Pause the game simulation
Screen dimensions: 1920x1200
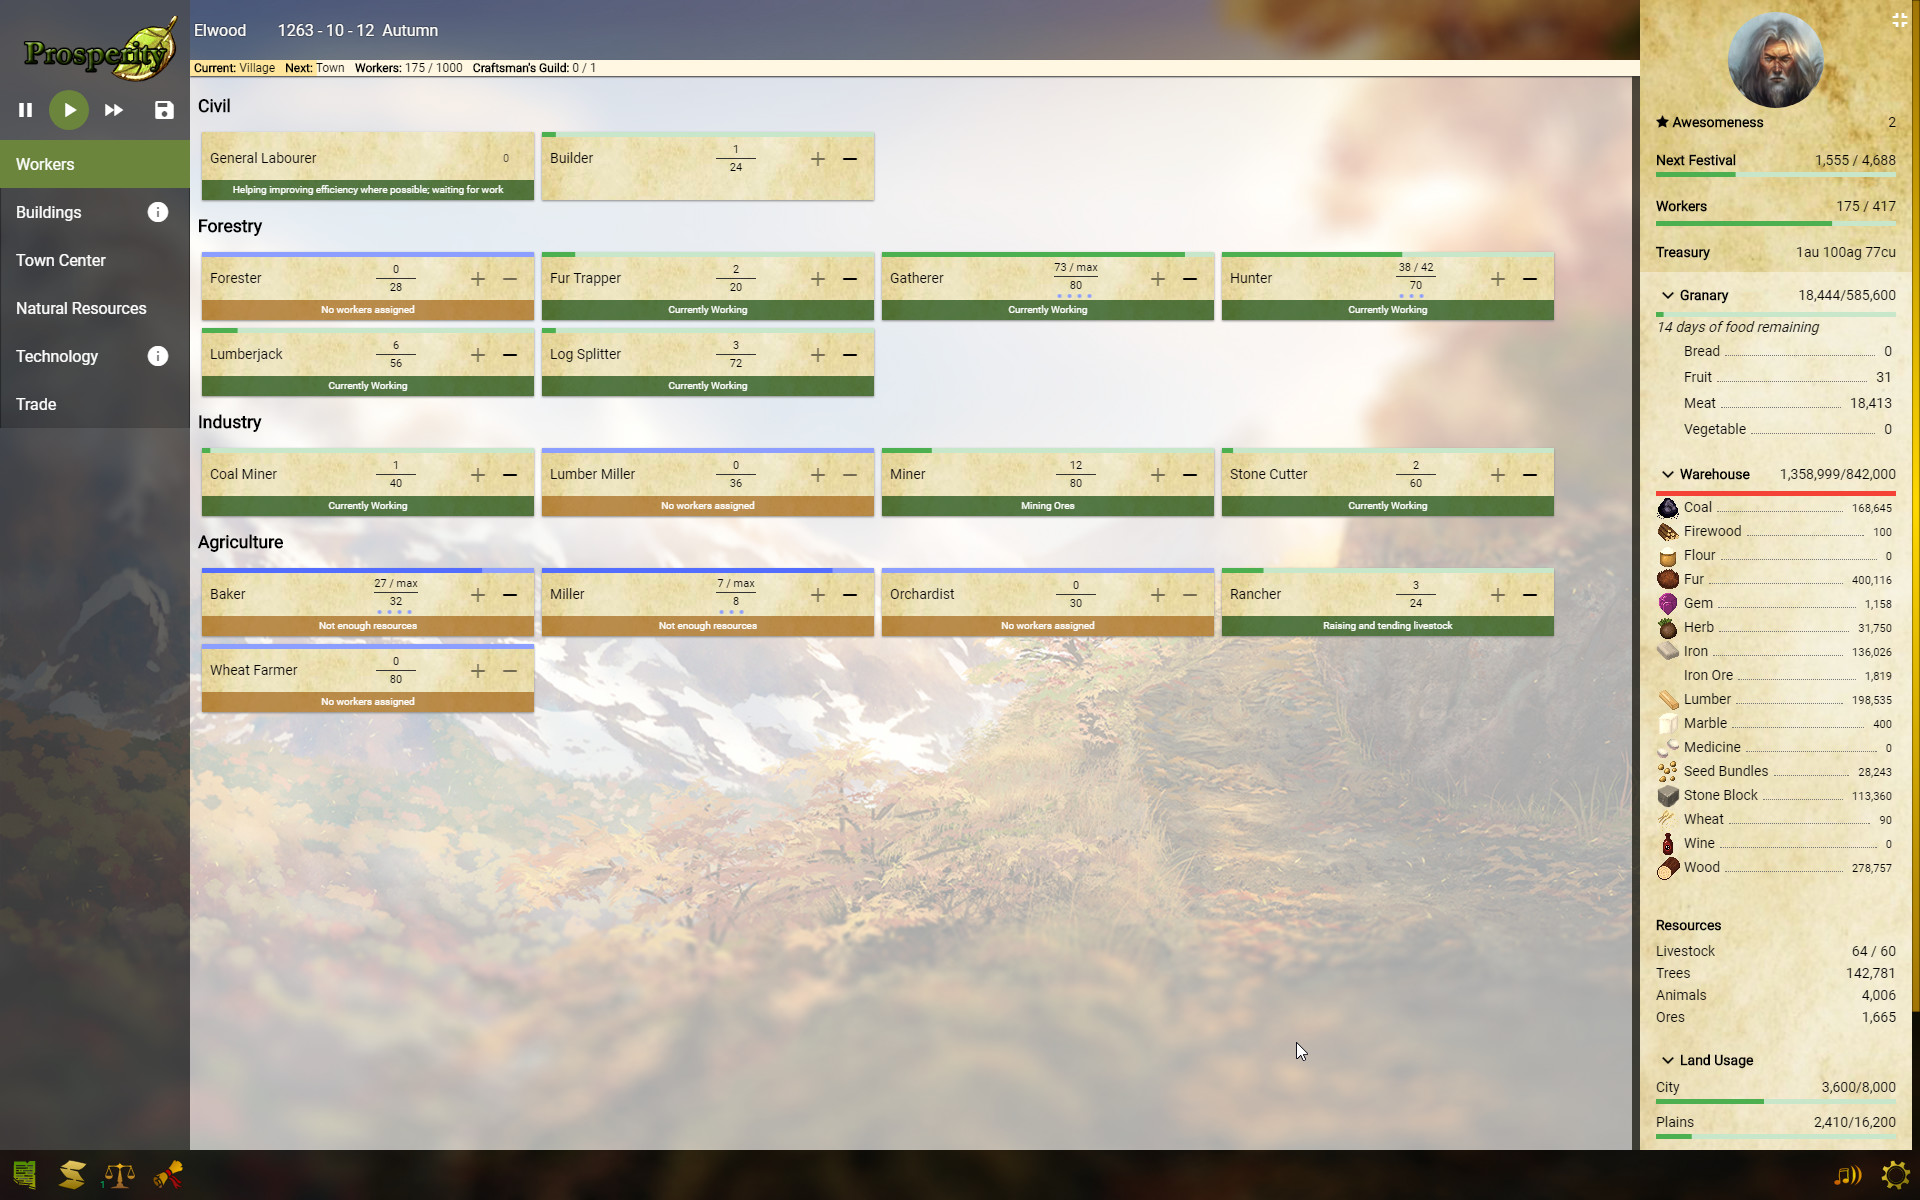click(25, 110)
